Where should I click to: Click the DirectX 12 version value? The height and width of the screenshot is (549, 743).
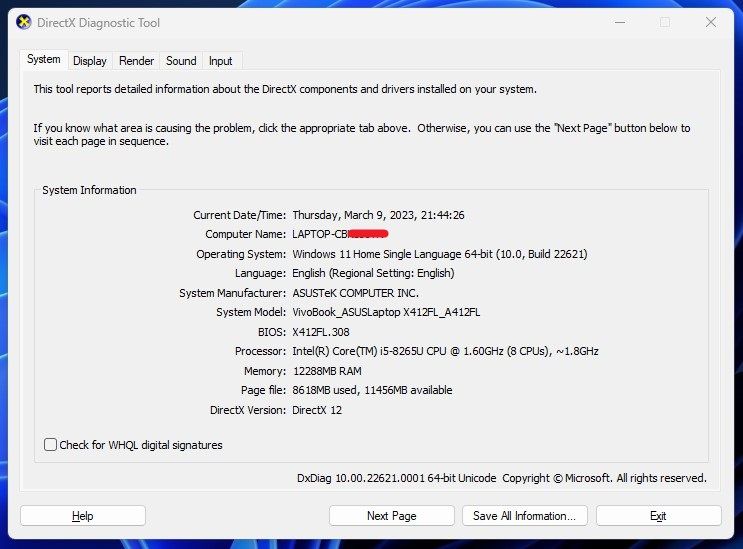pos(317,410)
